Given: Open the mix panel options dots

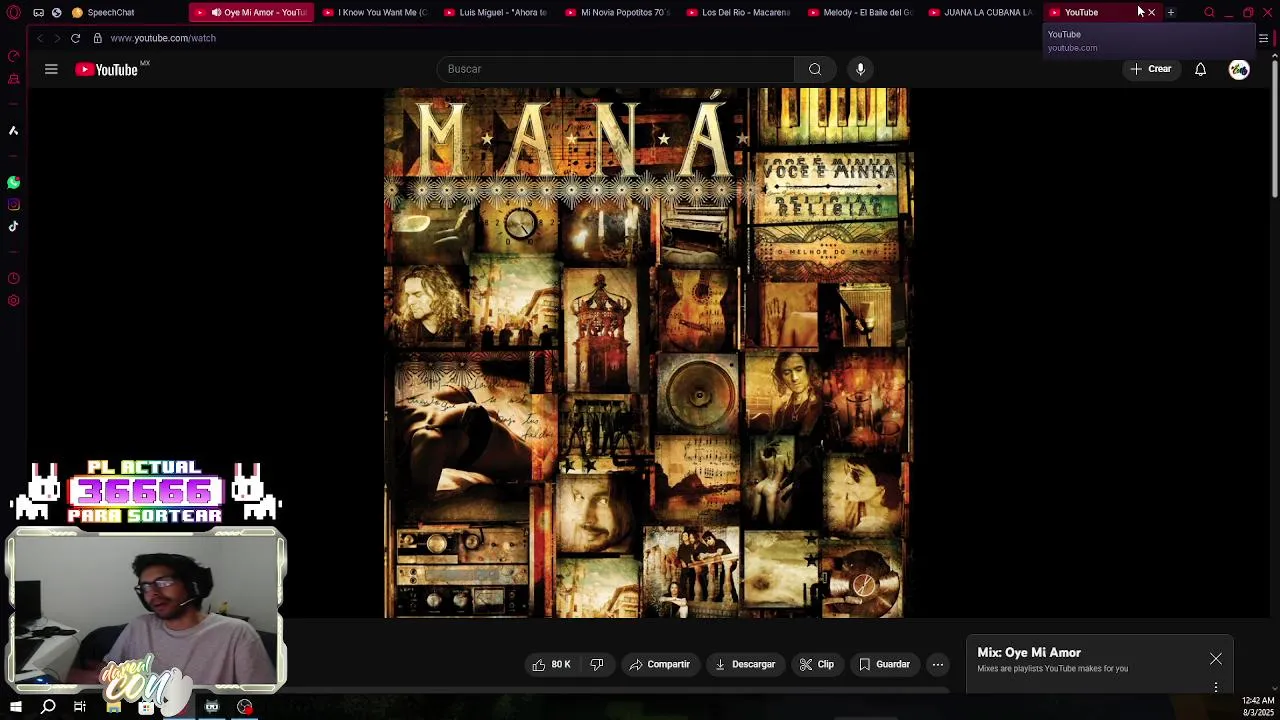Looking at the screenshot, I should click(1216, 687).
